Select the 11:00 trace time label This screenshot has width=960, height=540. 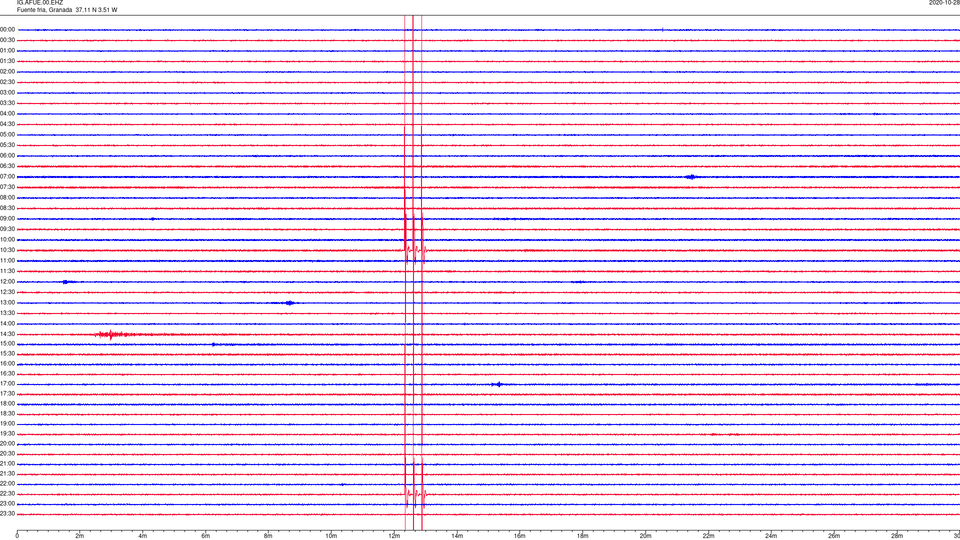coord(7,260)
